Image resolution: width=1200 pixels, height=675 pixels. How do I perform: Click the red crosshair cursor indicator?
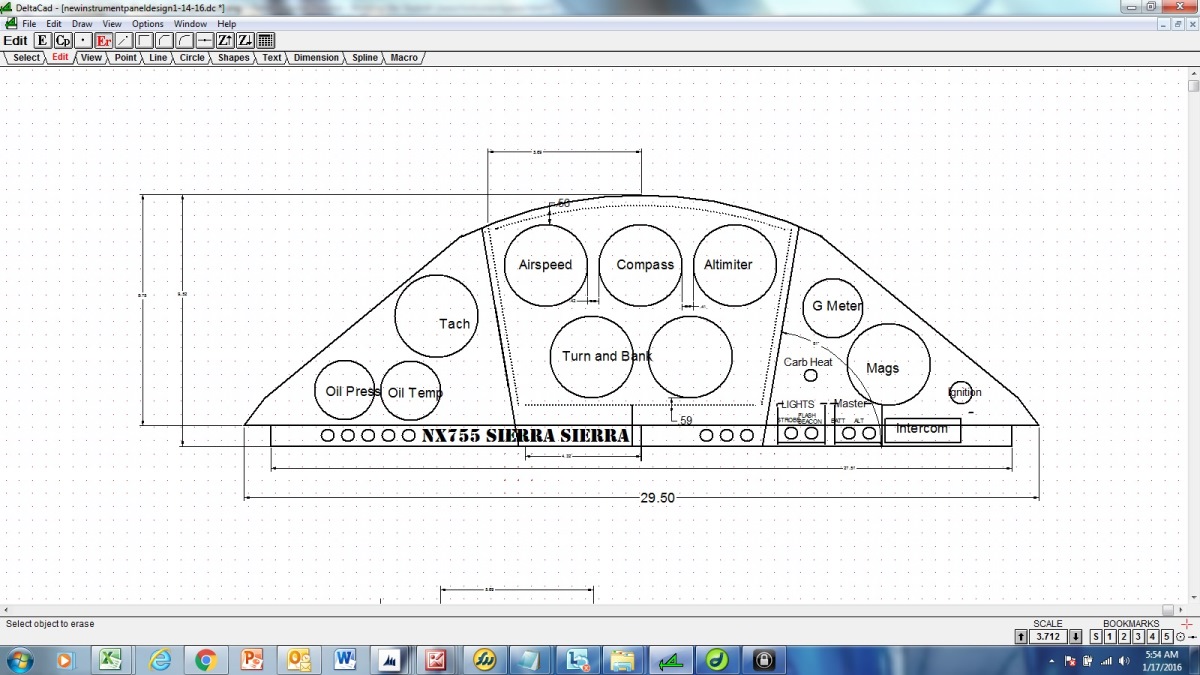(x=1187, y=624)
